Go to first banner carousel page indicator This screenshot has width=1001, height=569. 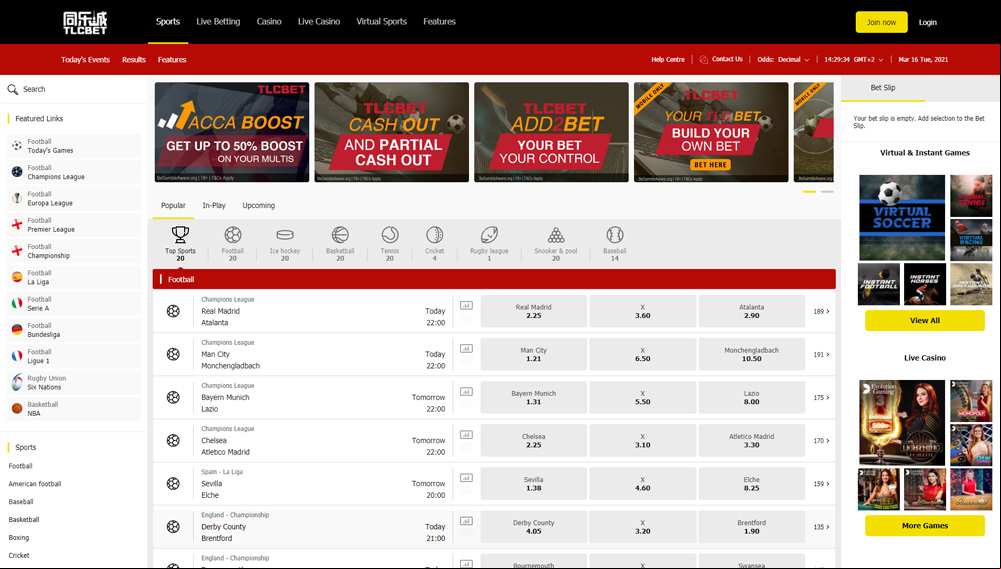tap(809, 192)
